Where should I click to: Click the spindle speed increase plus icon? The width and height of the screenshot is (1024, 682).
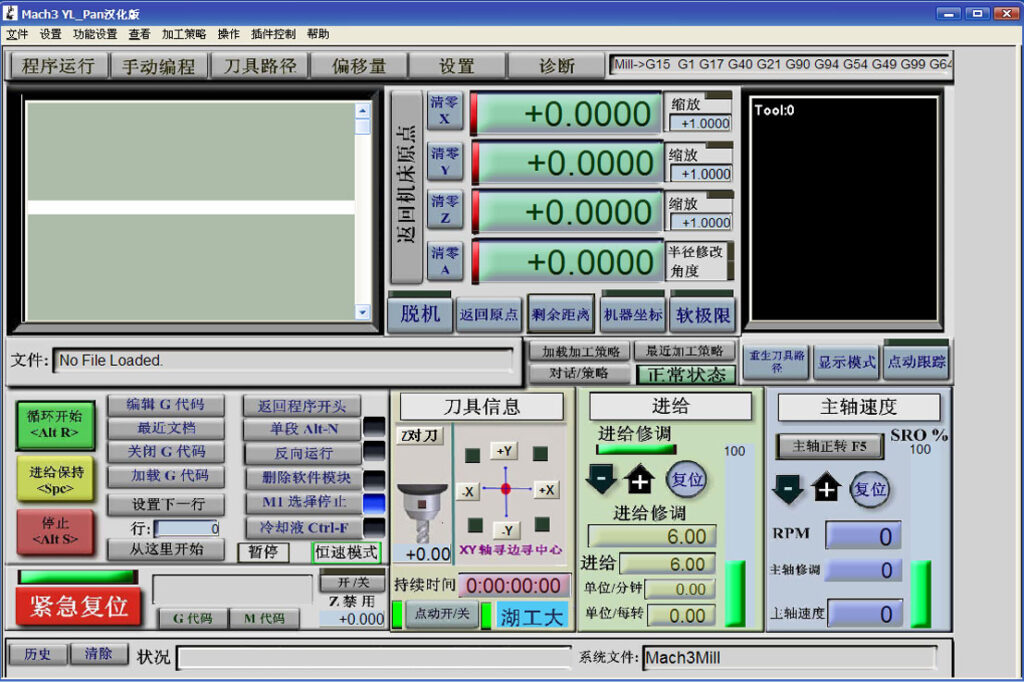(x=827, y=489)
